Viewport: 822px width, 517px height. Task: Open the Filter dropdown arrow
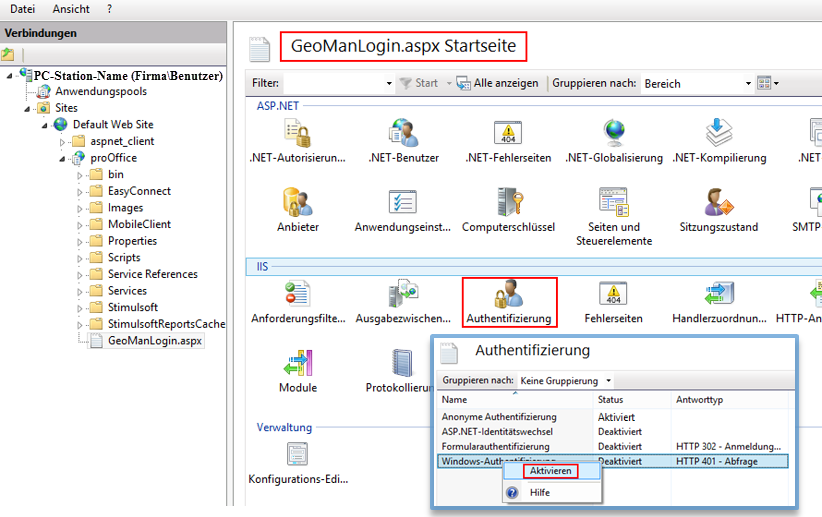pyautogui.click(x=388, y=83)
